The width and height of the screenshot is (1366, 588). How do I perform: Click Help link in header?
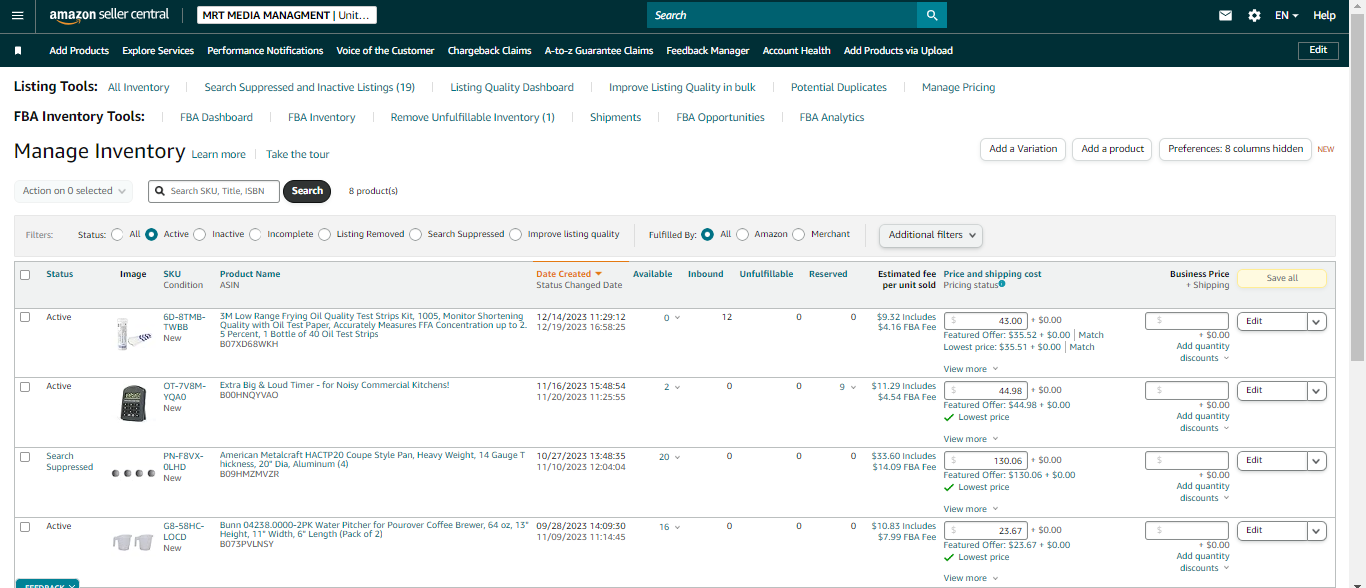(1324, 16)
